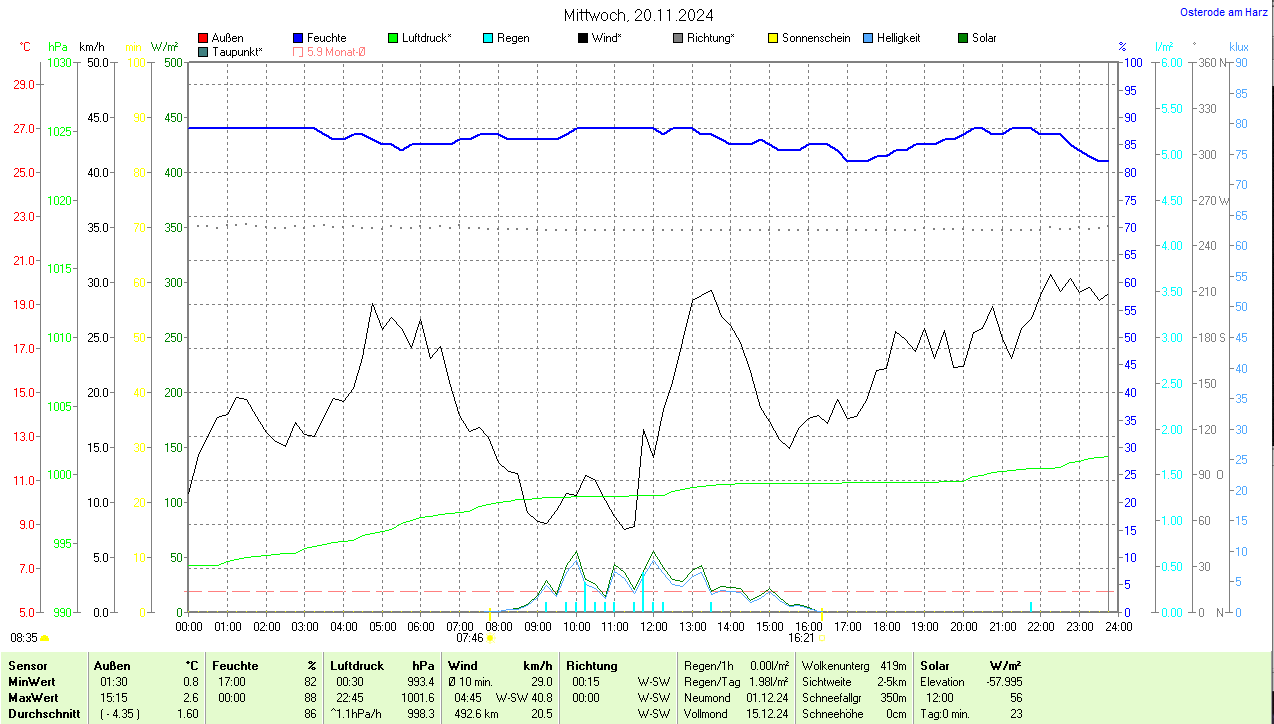Click the cyan Regen legend square

tap(488, 38)
